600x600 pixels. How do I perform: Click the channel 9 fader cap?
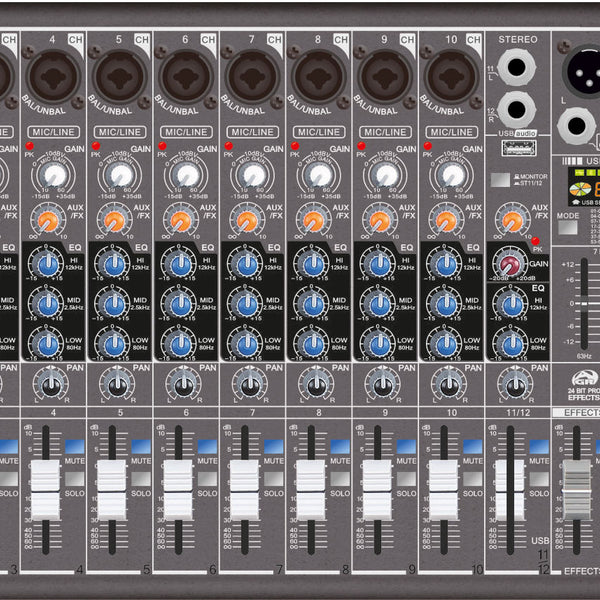click(377, 490)
